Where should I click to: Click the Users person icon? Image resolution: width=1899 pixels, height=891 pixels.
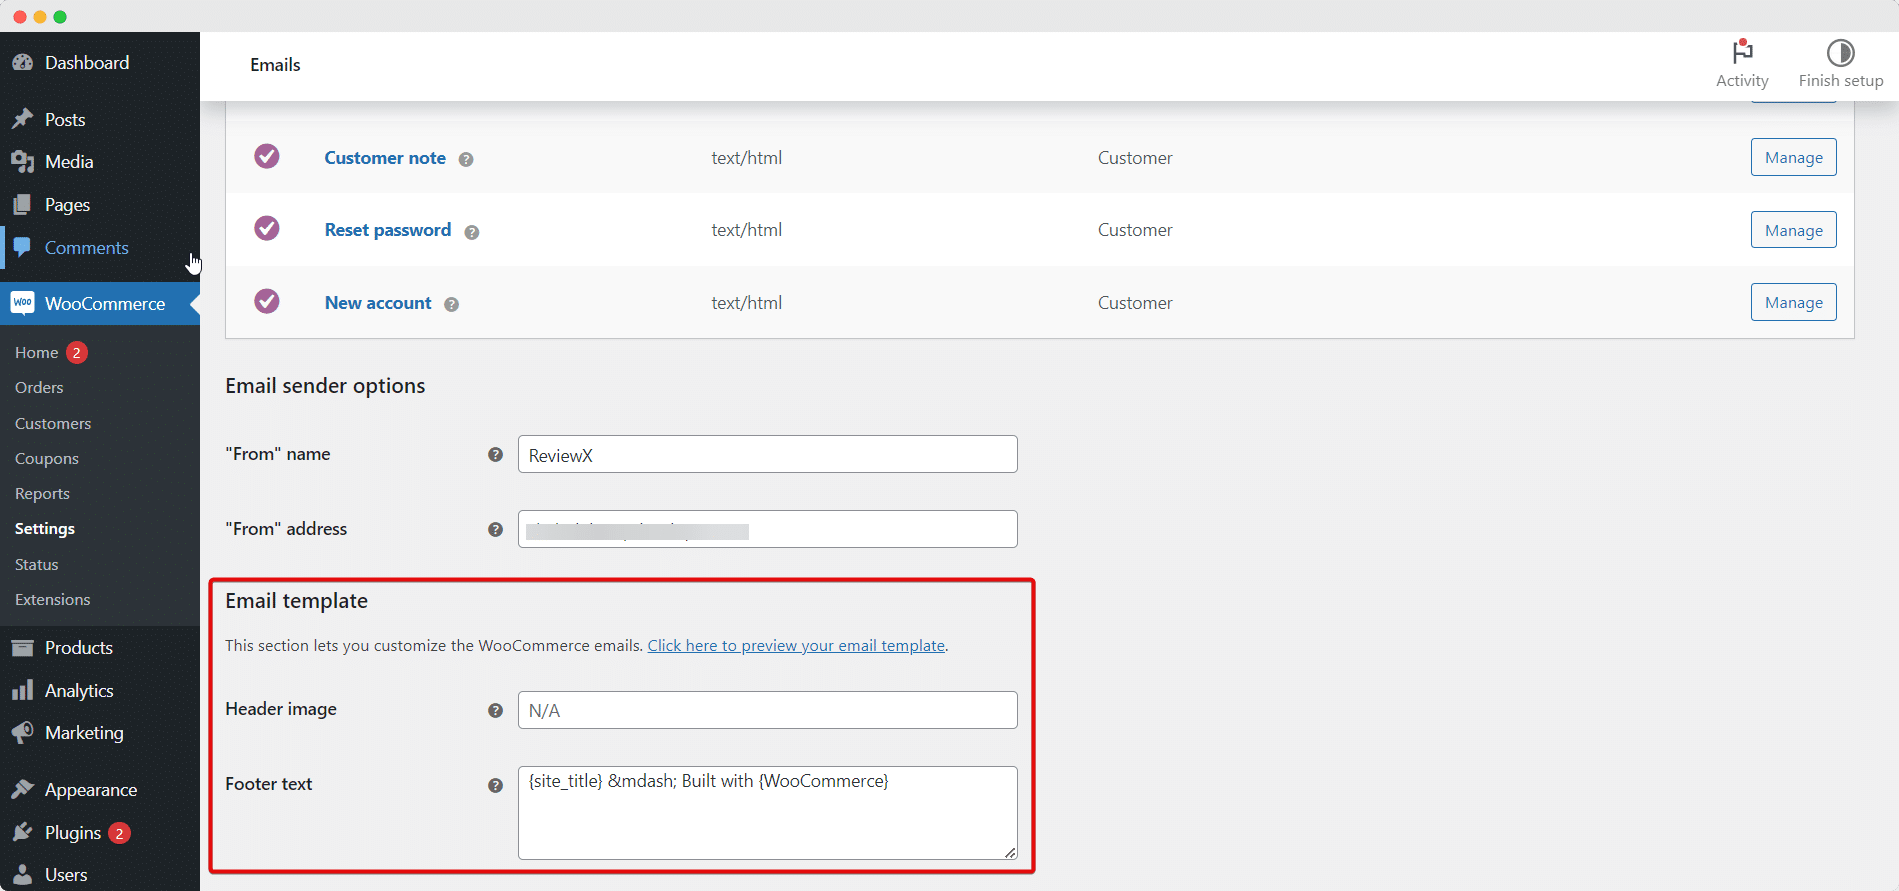22,874
